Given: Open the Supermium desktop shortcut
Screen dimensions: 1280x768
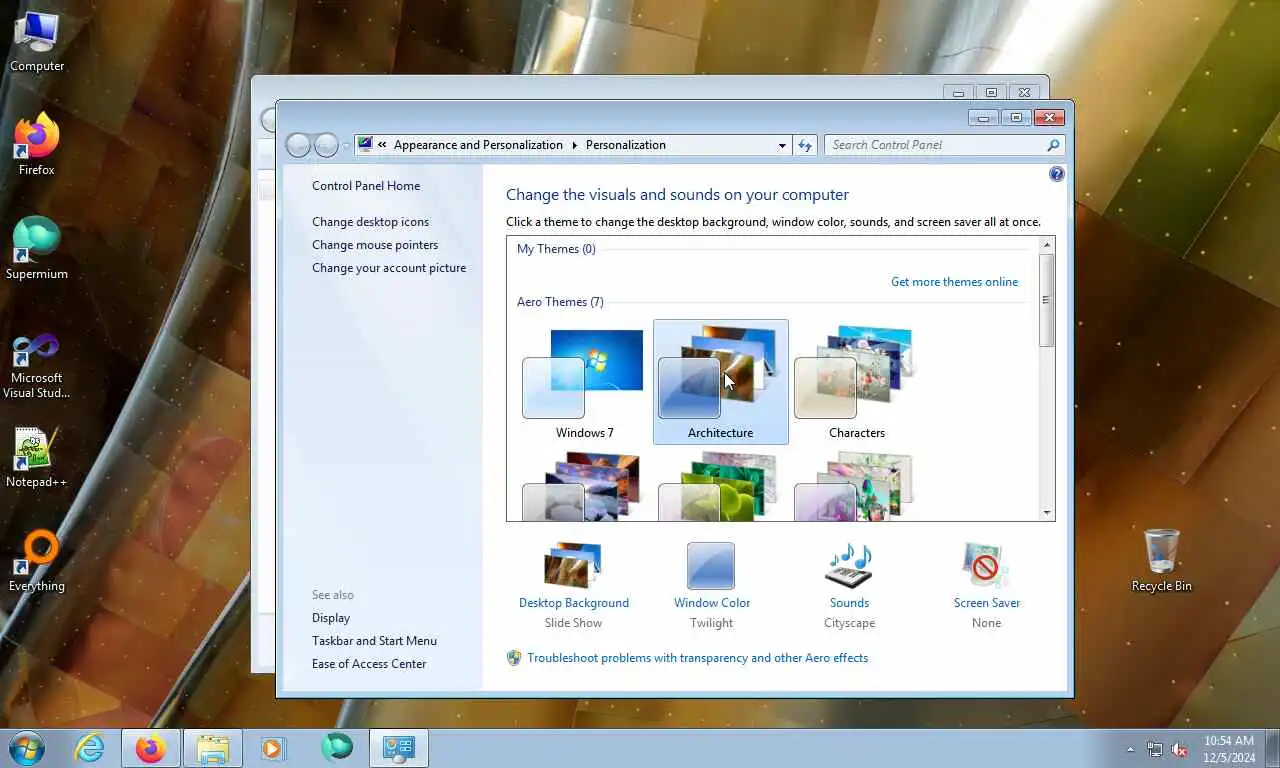Looking at the screenshot, I should (37, 248).
